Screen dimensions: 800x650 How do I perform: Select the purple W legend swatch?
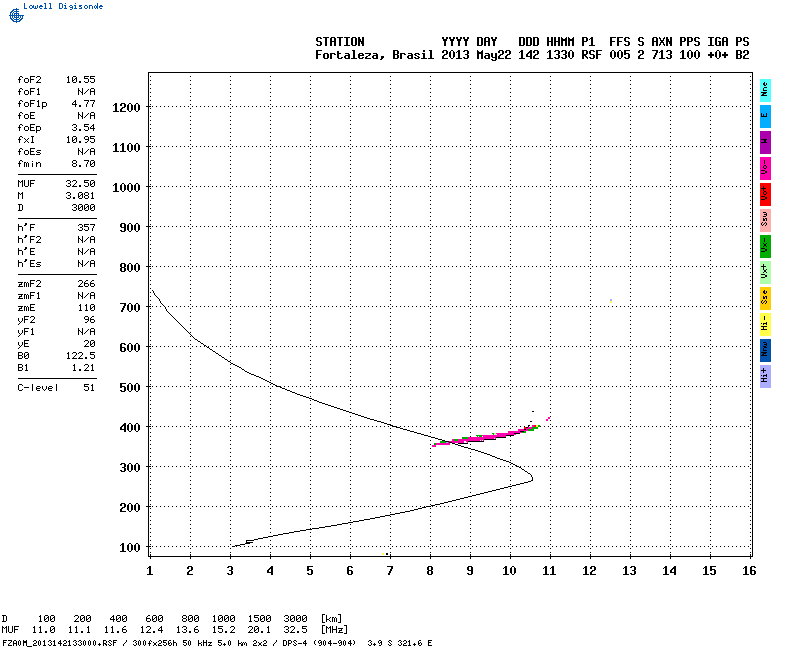765,142
